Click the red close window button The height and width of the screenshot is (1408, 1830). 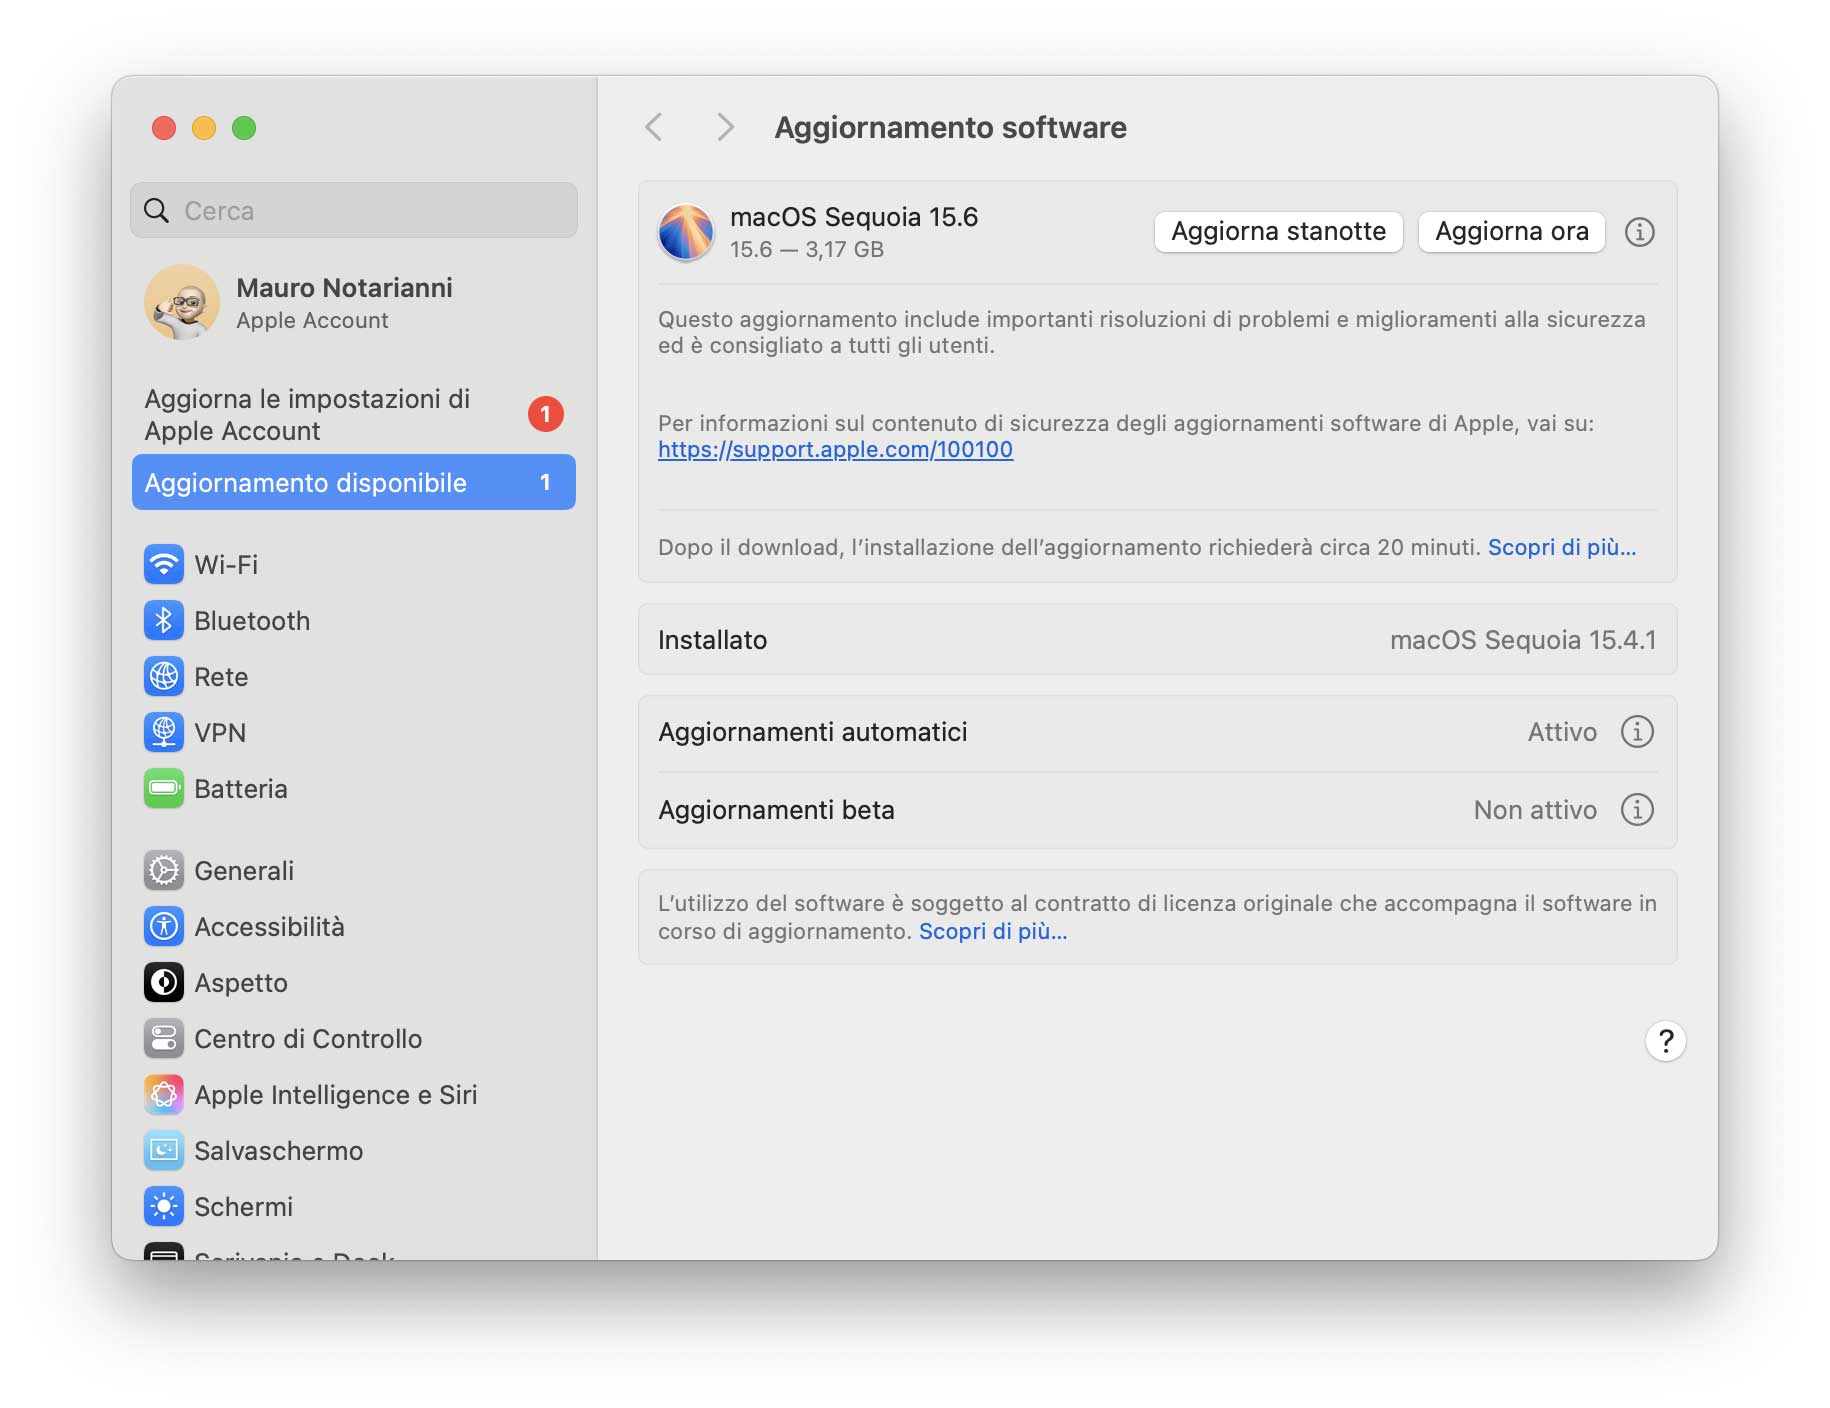point(164,128)
